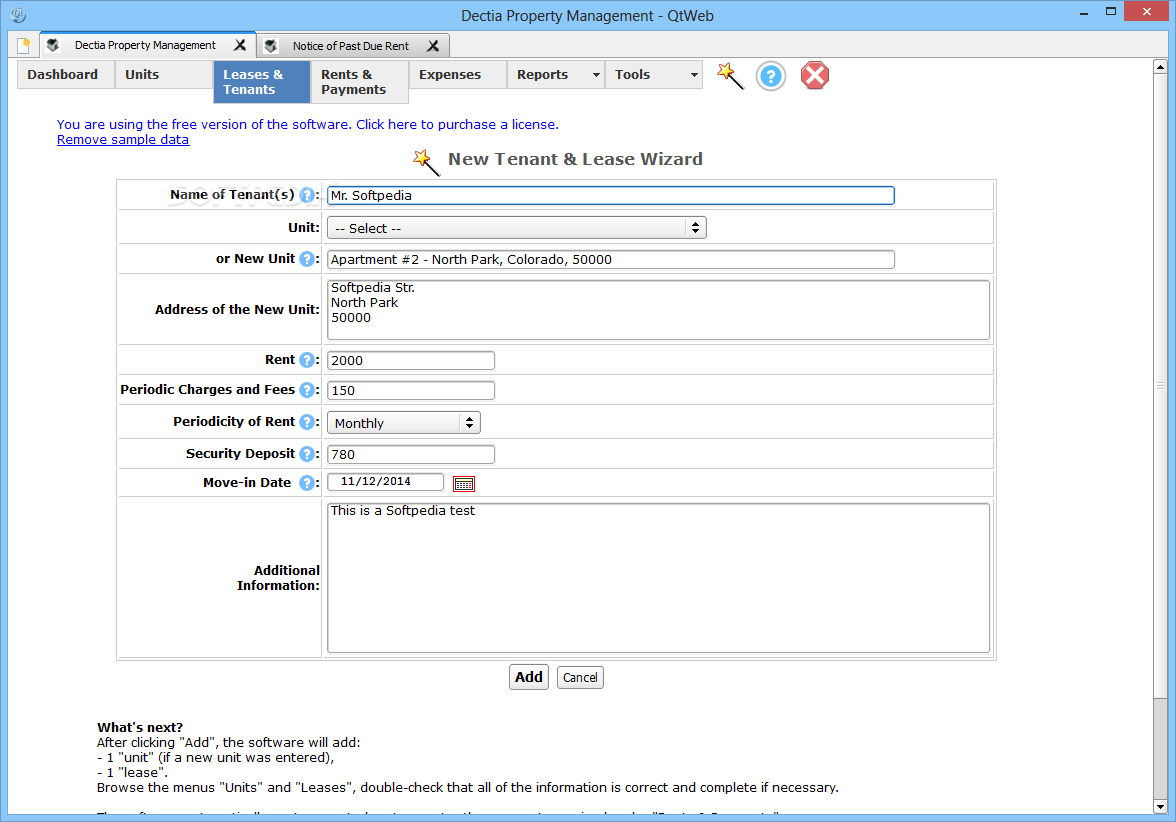Minimize the QtWeb window
Image resolution: width=1176 pixels, height=822 pixels.
coord(1084,13)
